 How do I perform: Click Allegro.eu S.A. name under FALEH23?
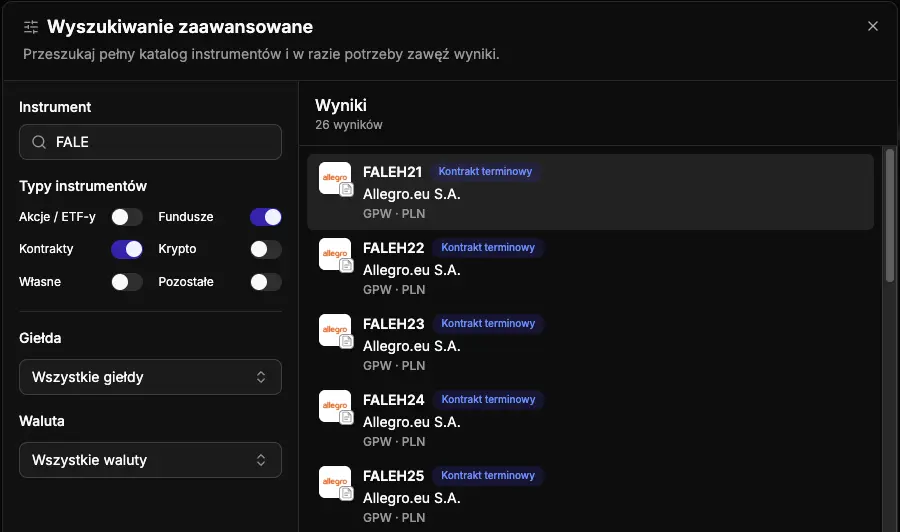tap(412, 346)
